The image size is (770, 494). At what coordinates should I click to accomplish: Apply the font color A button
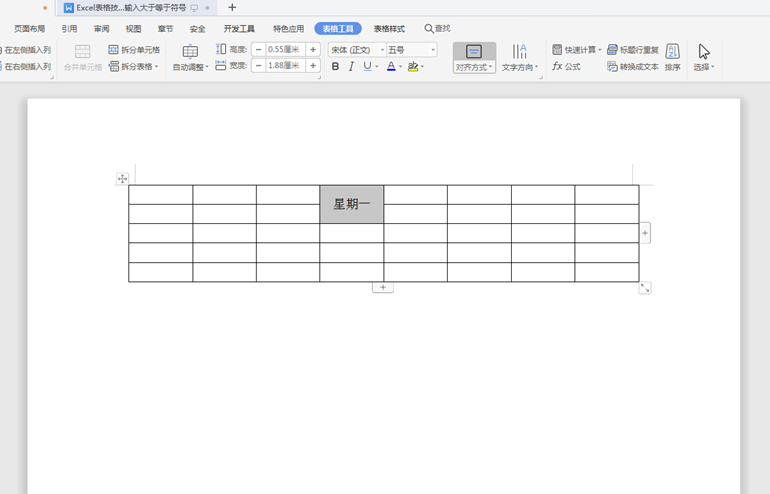[391, 66]
